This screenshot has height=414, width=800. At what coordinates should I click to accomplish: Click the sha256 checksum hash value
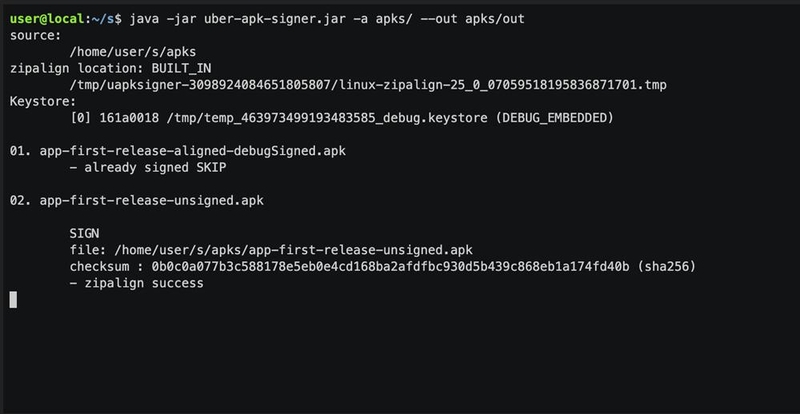(x=390, y=266)
